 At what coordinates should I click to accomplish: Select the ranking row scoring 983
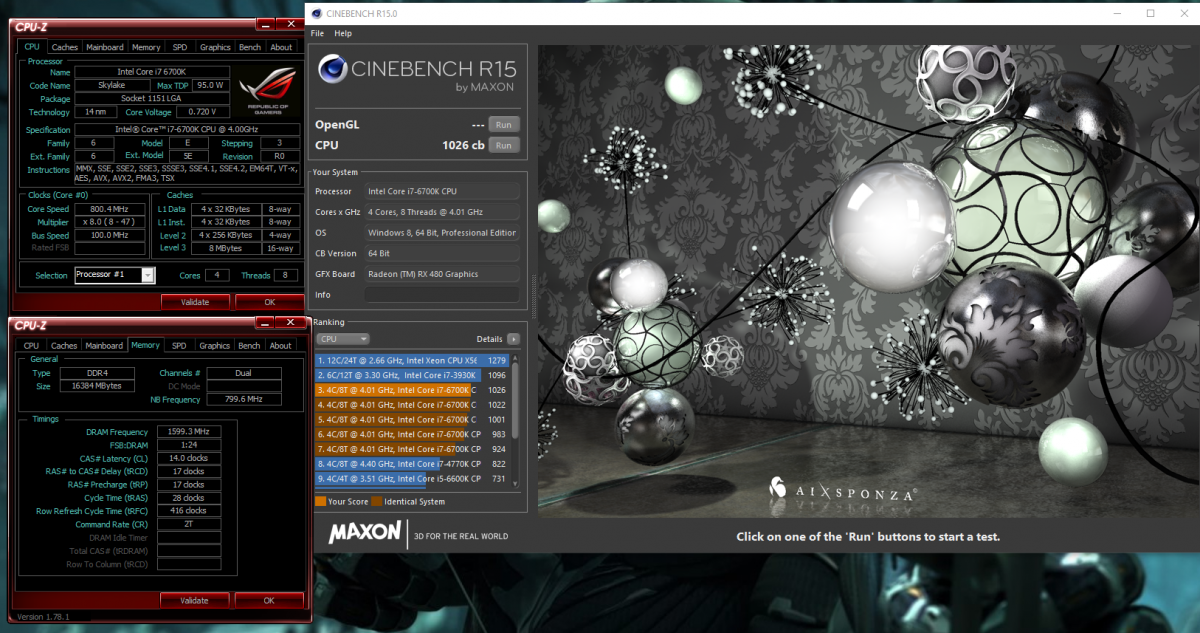(411, 435)
